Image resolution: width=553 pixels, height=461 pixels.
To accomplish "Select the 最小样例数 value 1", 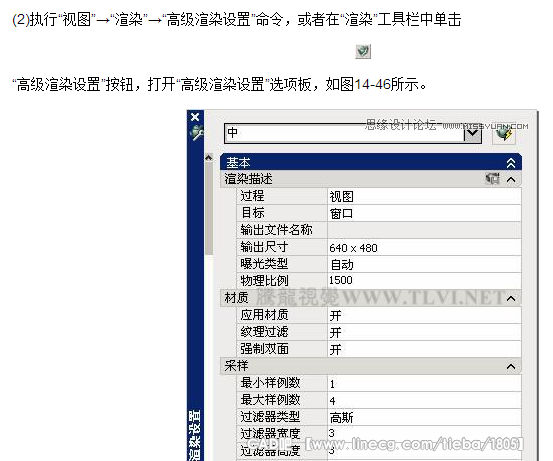I will coord(424,383).
